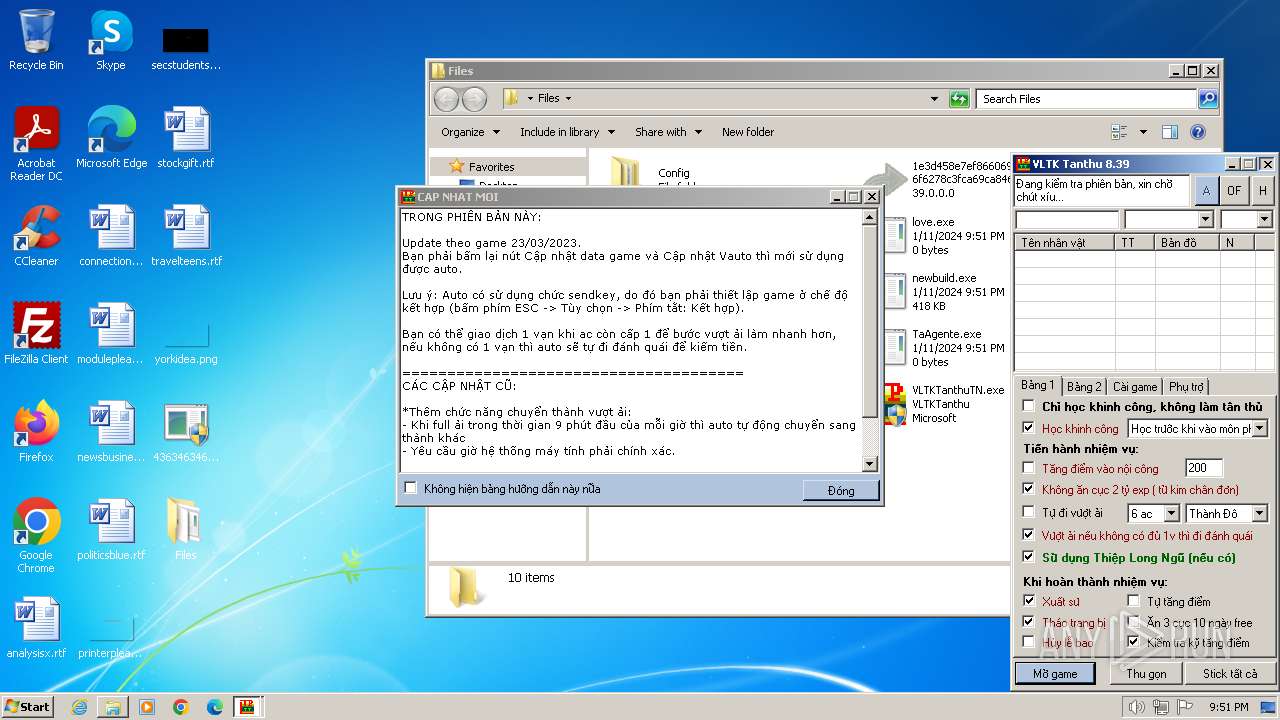Switch to the 'Bảng 1' tab
This screenshot has height=720, width=1280.
[x=1037, y=385]
